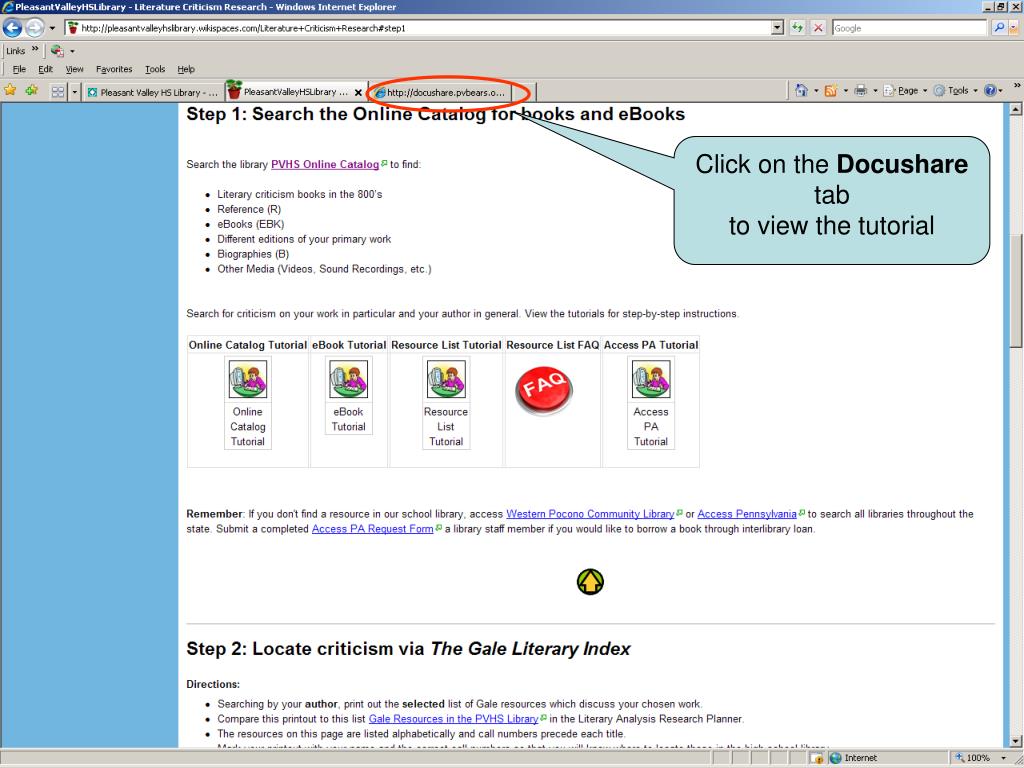Open the Edit menu
Screen dimensions: 1024x768
(45, 69)
